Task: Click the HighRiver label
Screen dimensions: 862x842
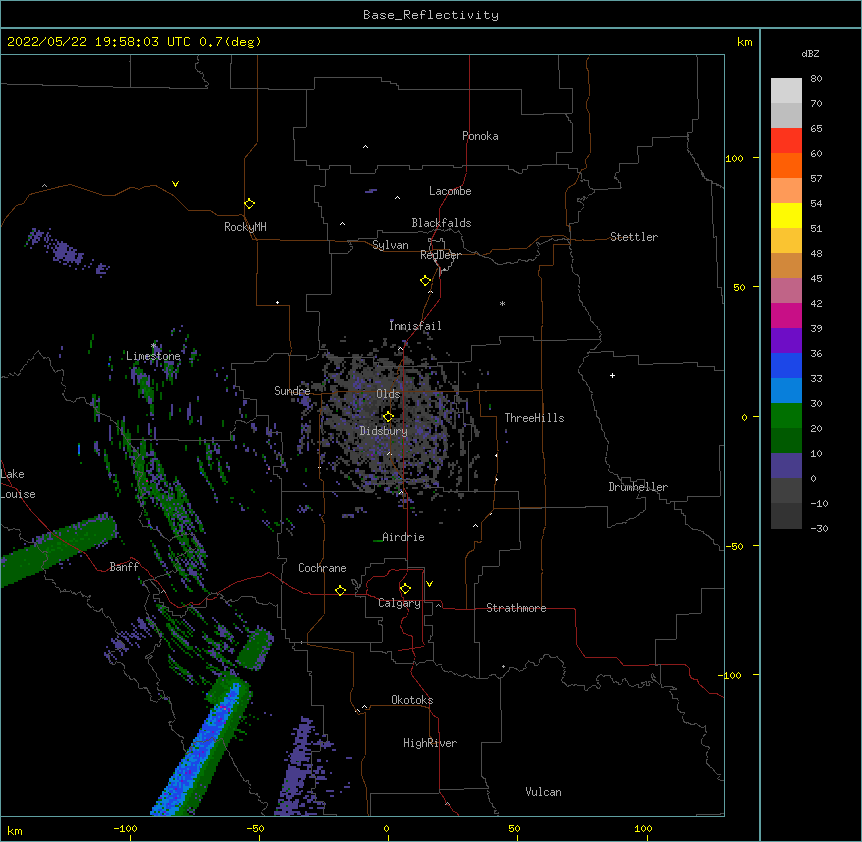Action: (x=430, y=743)
